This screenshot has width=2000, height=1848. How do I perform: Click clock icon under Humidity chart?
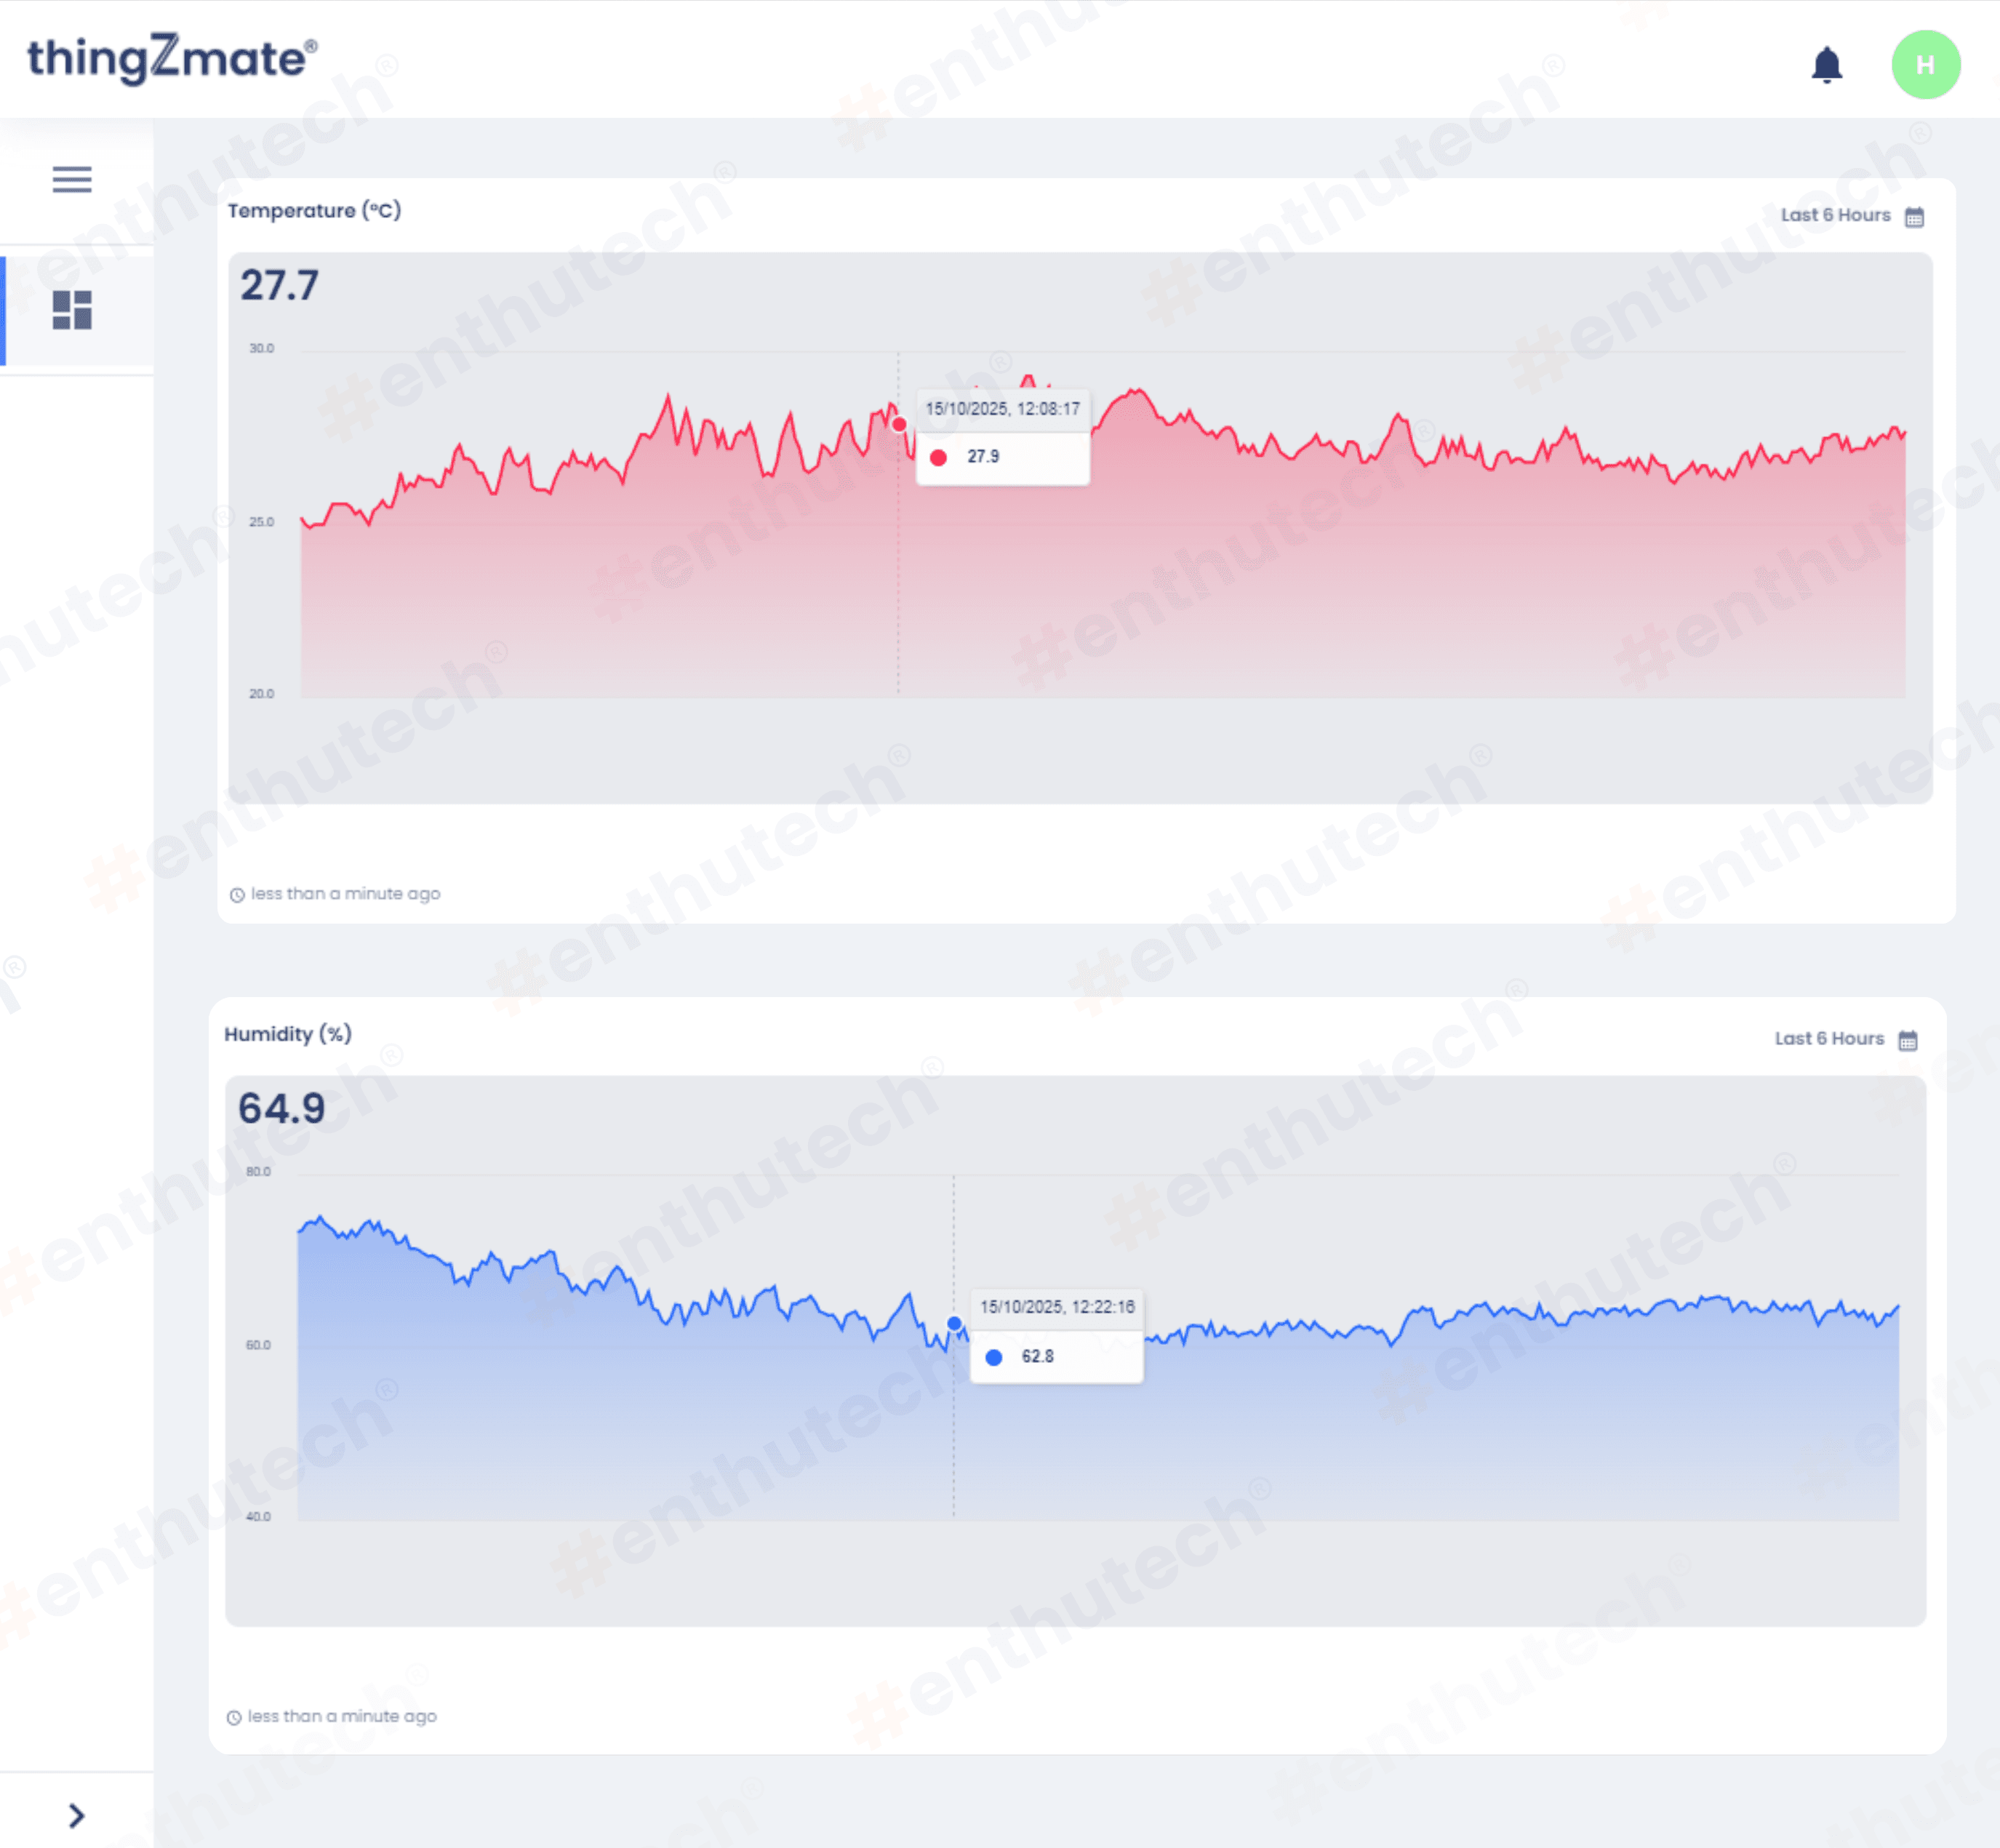click(x=234, y=1717)
